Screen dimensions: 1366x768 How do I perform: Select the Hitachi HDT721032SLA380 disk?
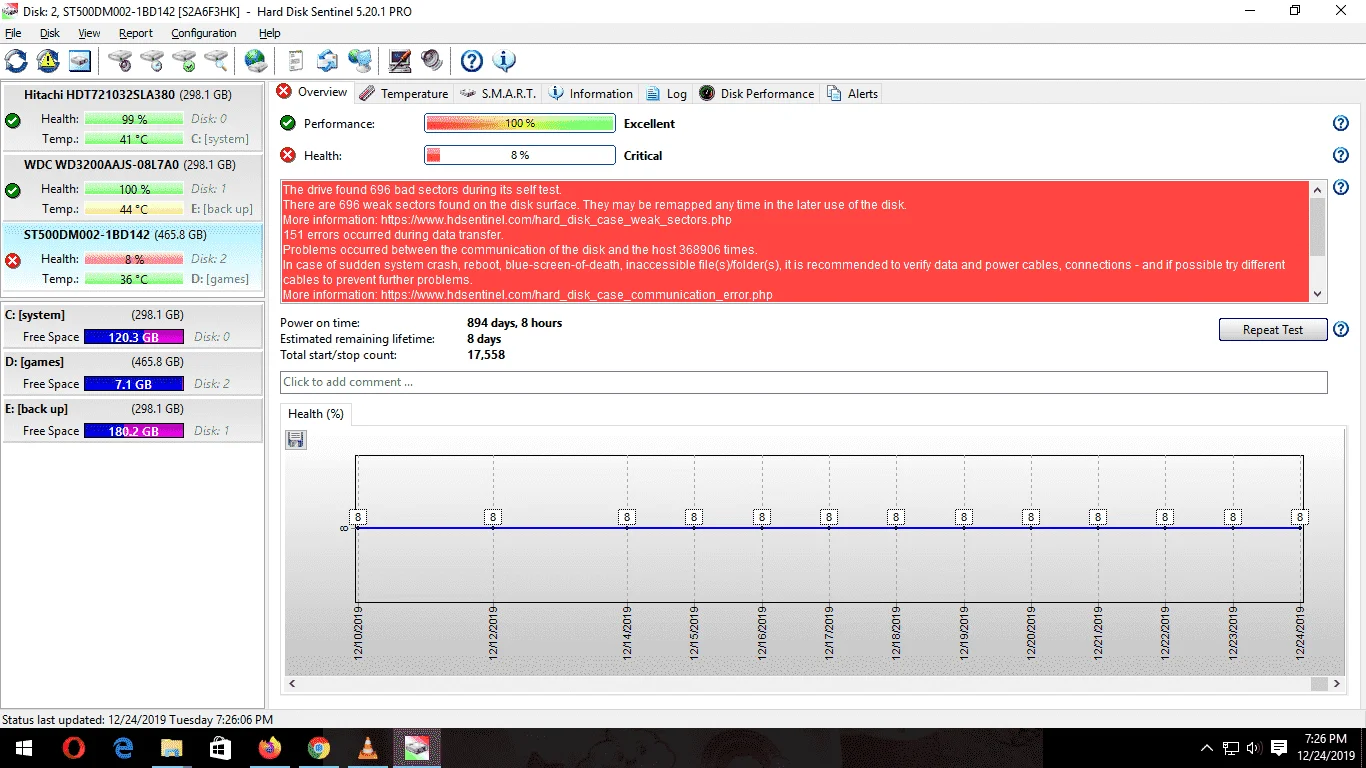[133, 118]
